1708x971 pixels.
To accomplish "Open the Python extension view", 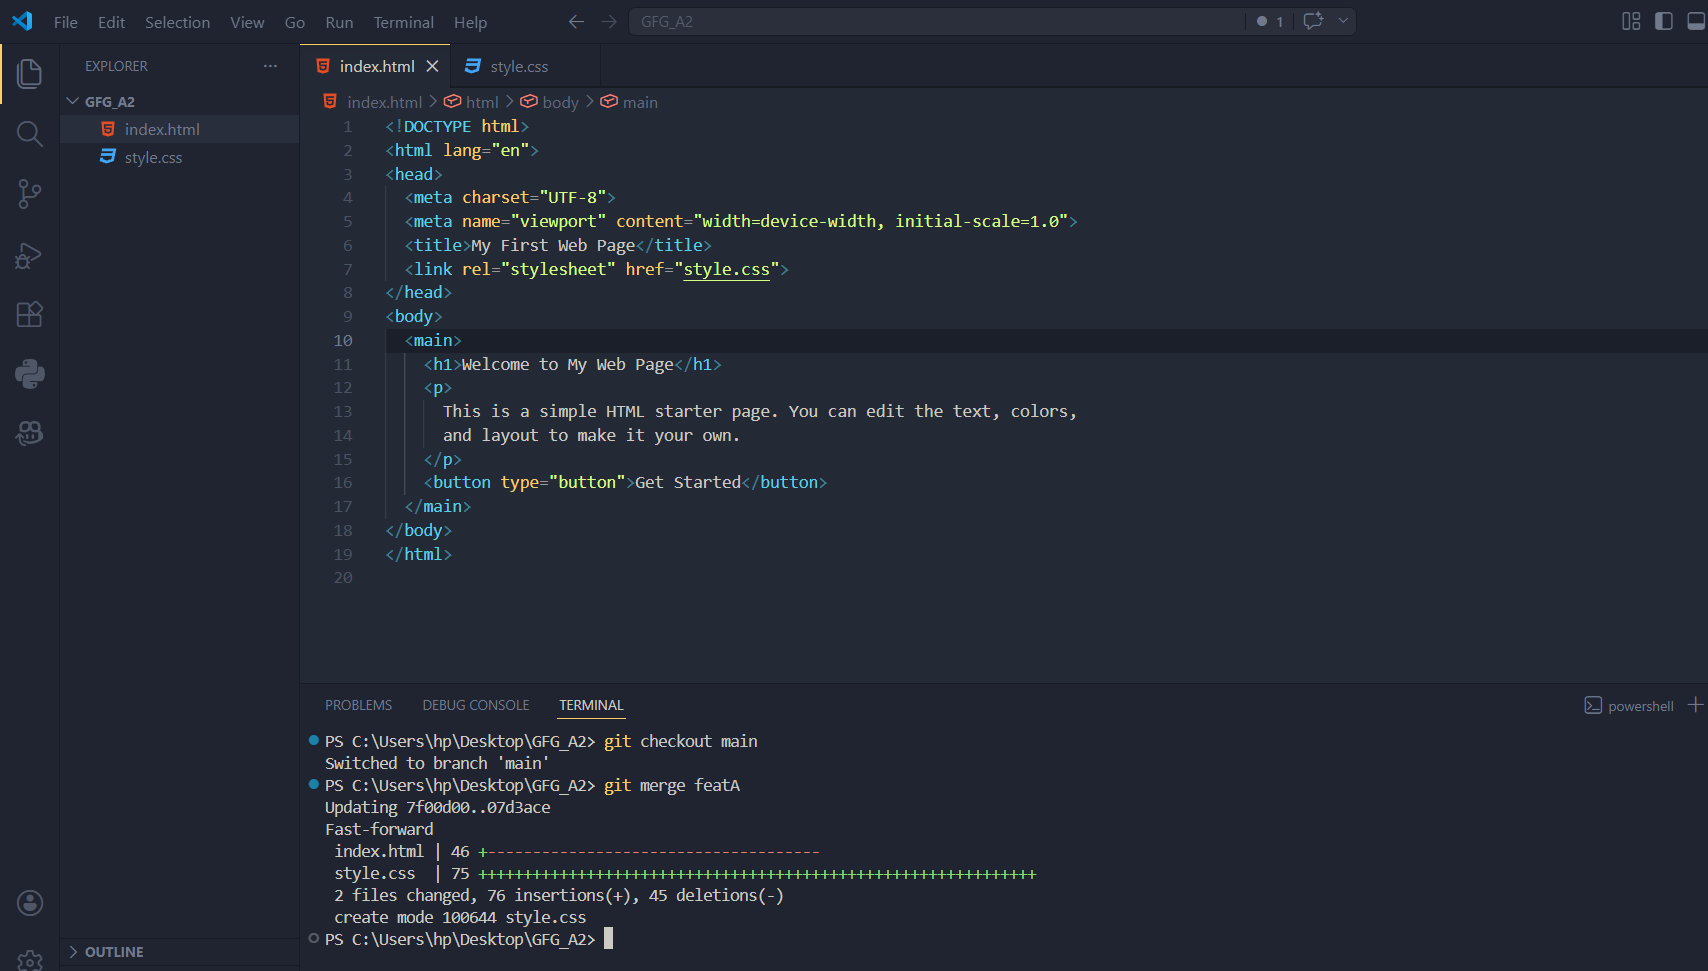I will coord(30,374).
